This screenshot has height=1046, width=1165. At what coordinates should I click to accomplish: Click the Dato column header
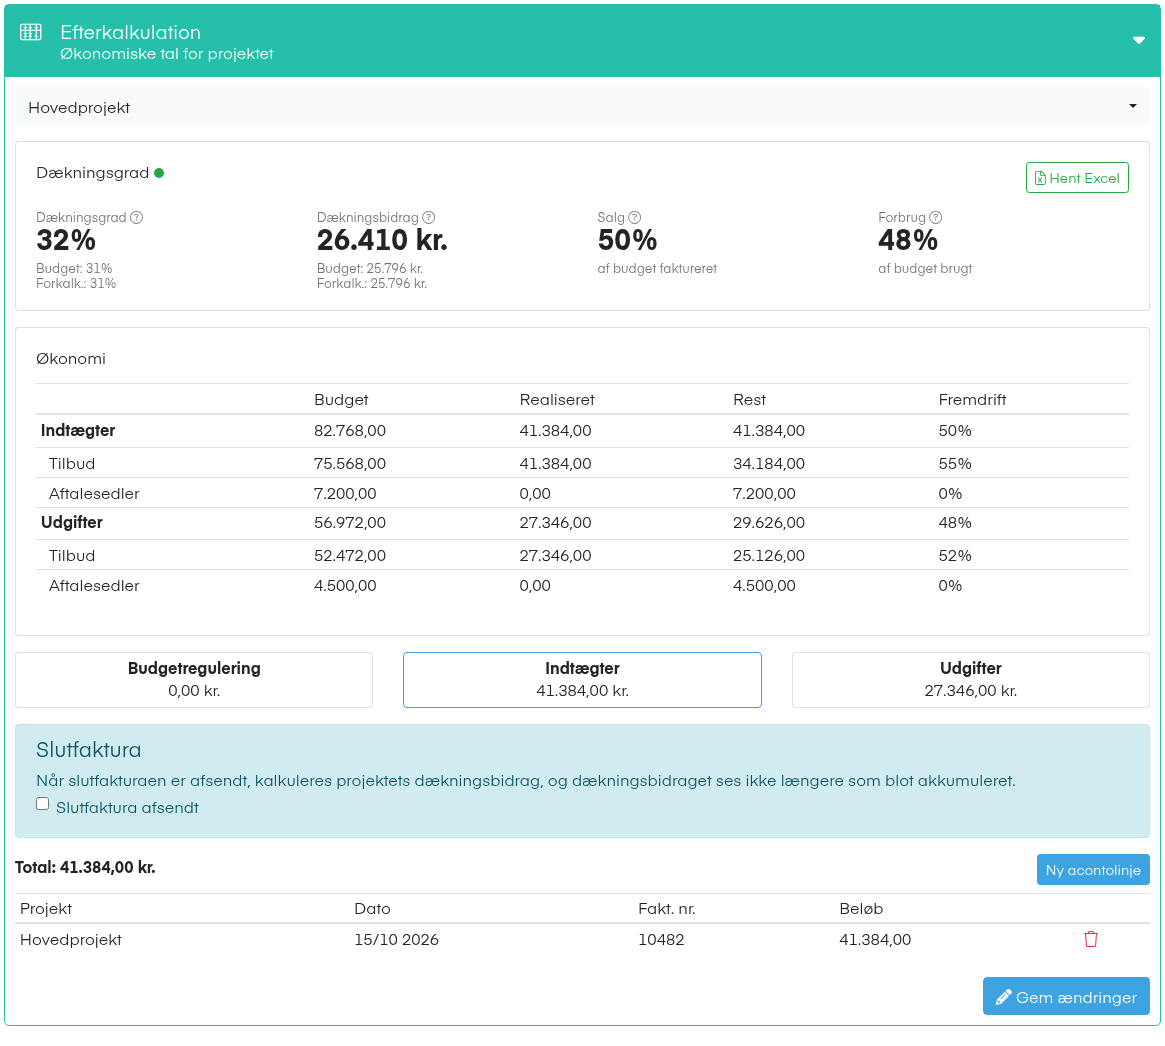coord(372,909)
